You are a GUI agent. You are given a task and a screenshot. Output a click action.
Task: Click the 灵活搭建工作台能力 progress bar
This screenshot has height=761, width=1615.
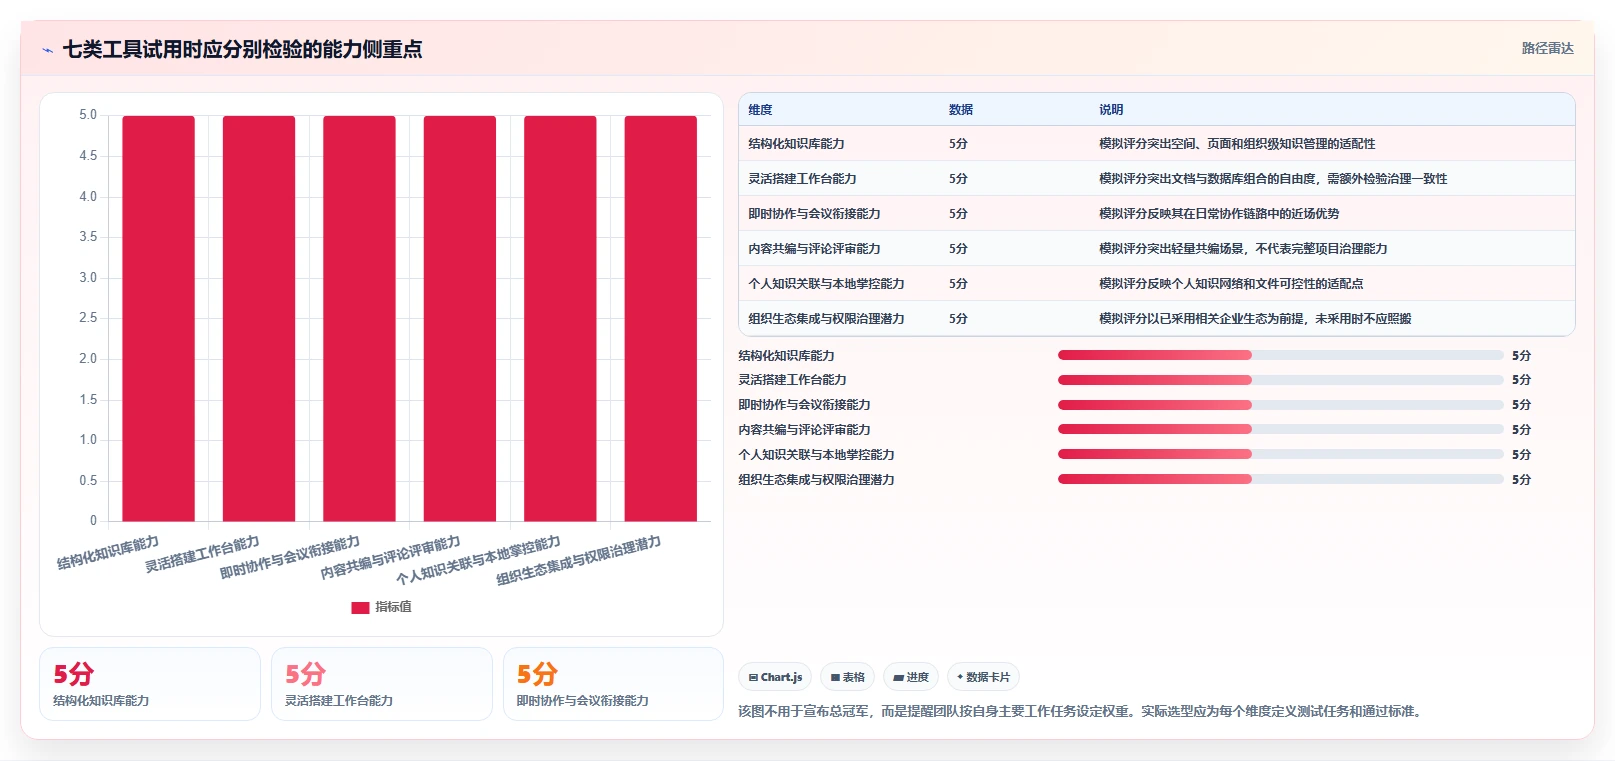pyautogui.click(x=1280, y=380)
